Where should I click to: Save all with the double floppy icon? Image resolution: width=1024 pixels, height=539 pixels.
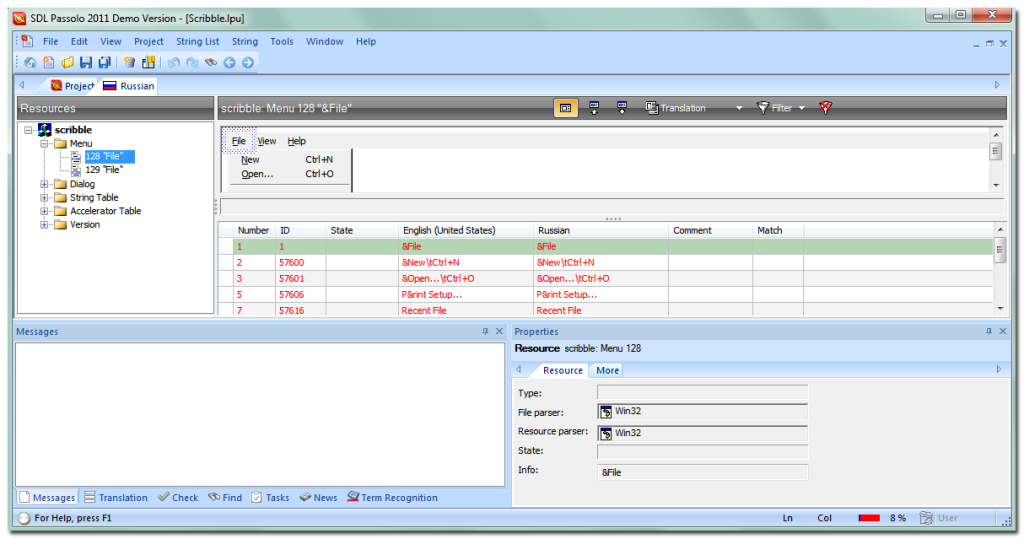104,63
